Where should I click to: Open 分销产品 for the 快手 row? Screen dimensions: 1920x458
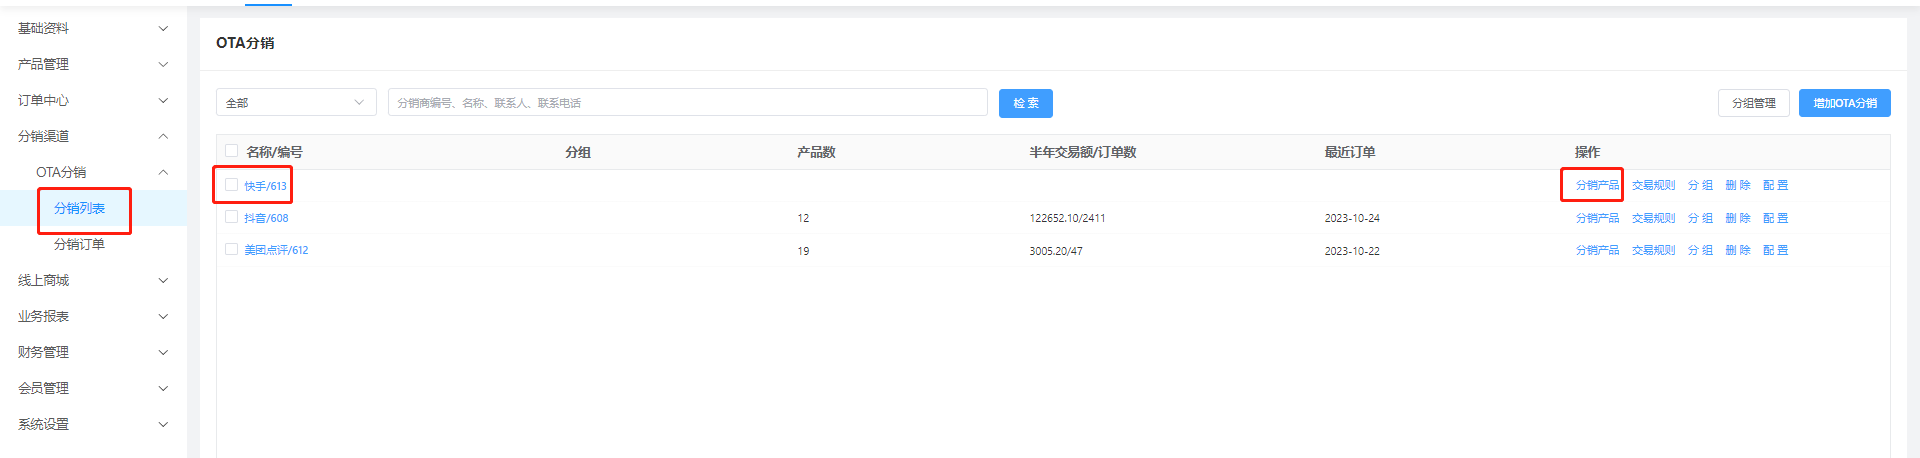[1597, 185]
